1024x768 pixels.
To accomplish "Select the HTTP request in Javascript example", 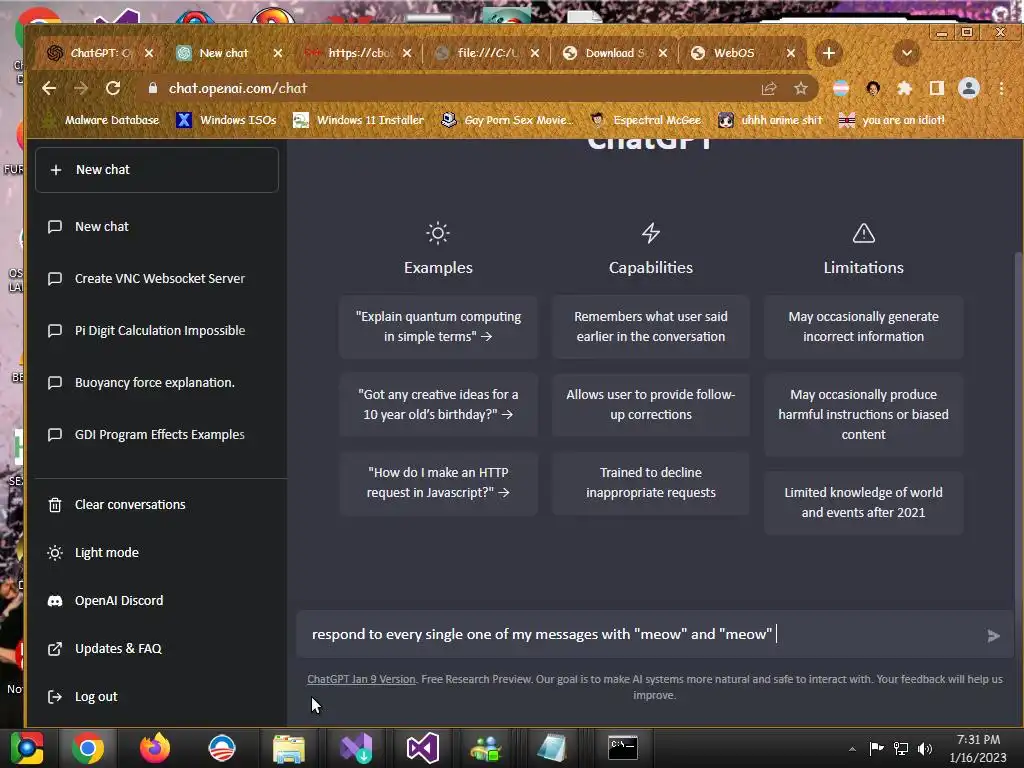I will click(x=438, y=483).
